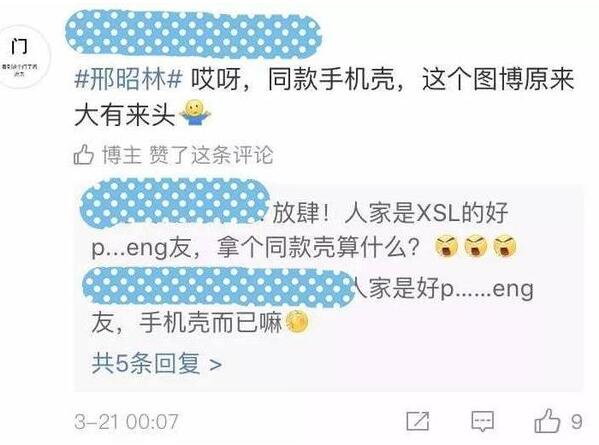
Task: Like the comment with the thumbs-up icon
Action: click(547, 421)
